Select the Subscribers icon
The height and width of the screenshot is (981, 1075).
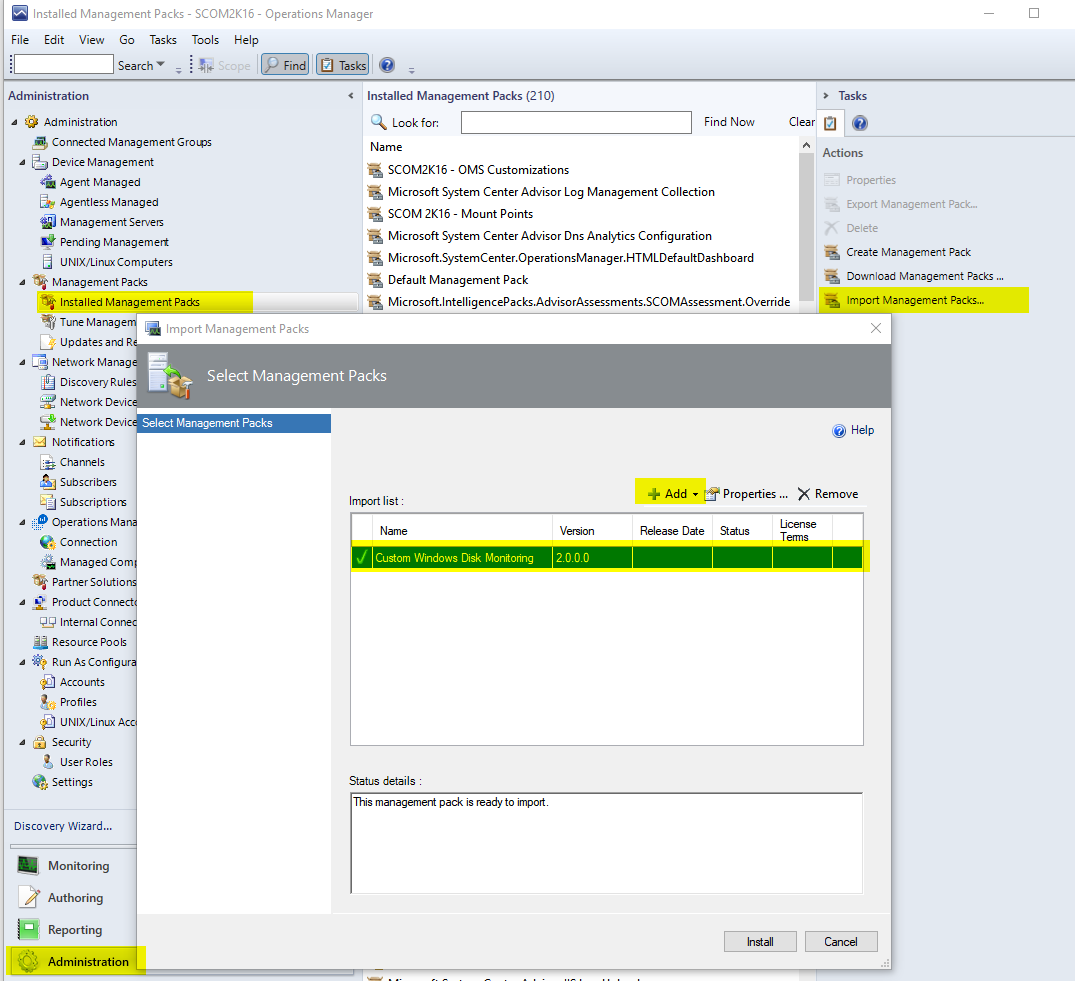[48, 482]
